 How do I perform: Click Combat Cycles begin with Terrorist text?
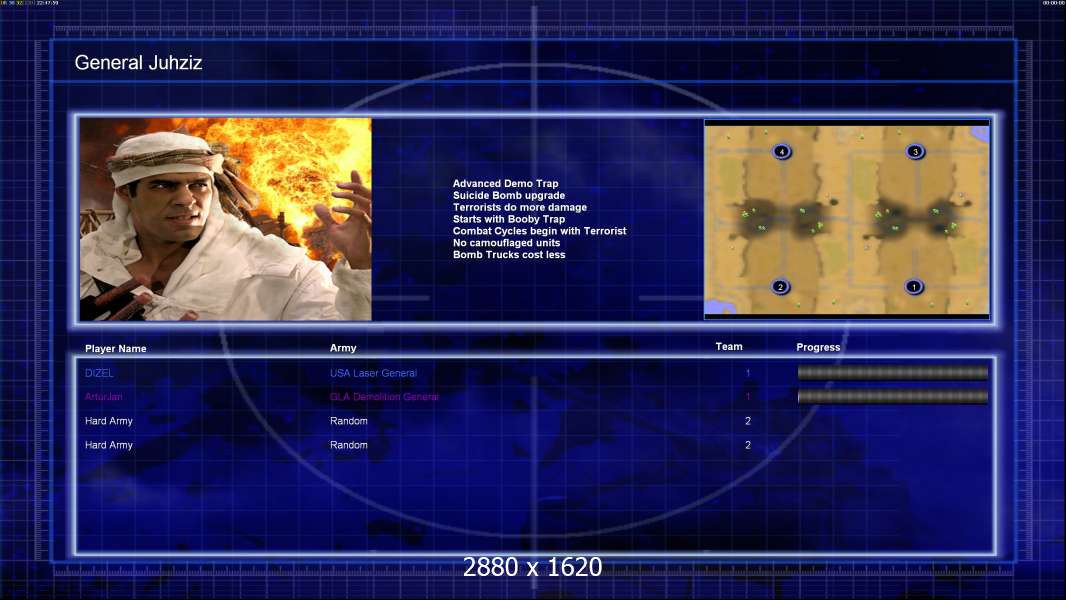click(x=539, y=231)
